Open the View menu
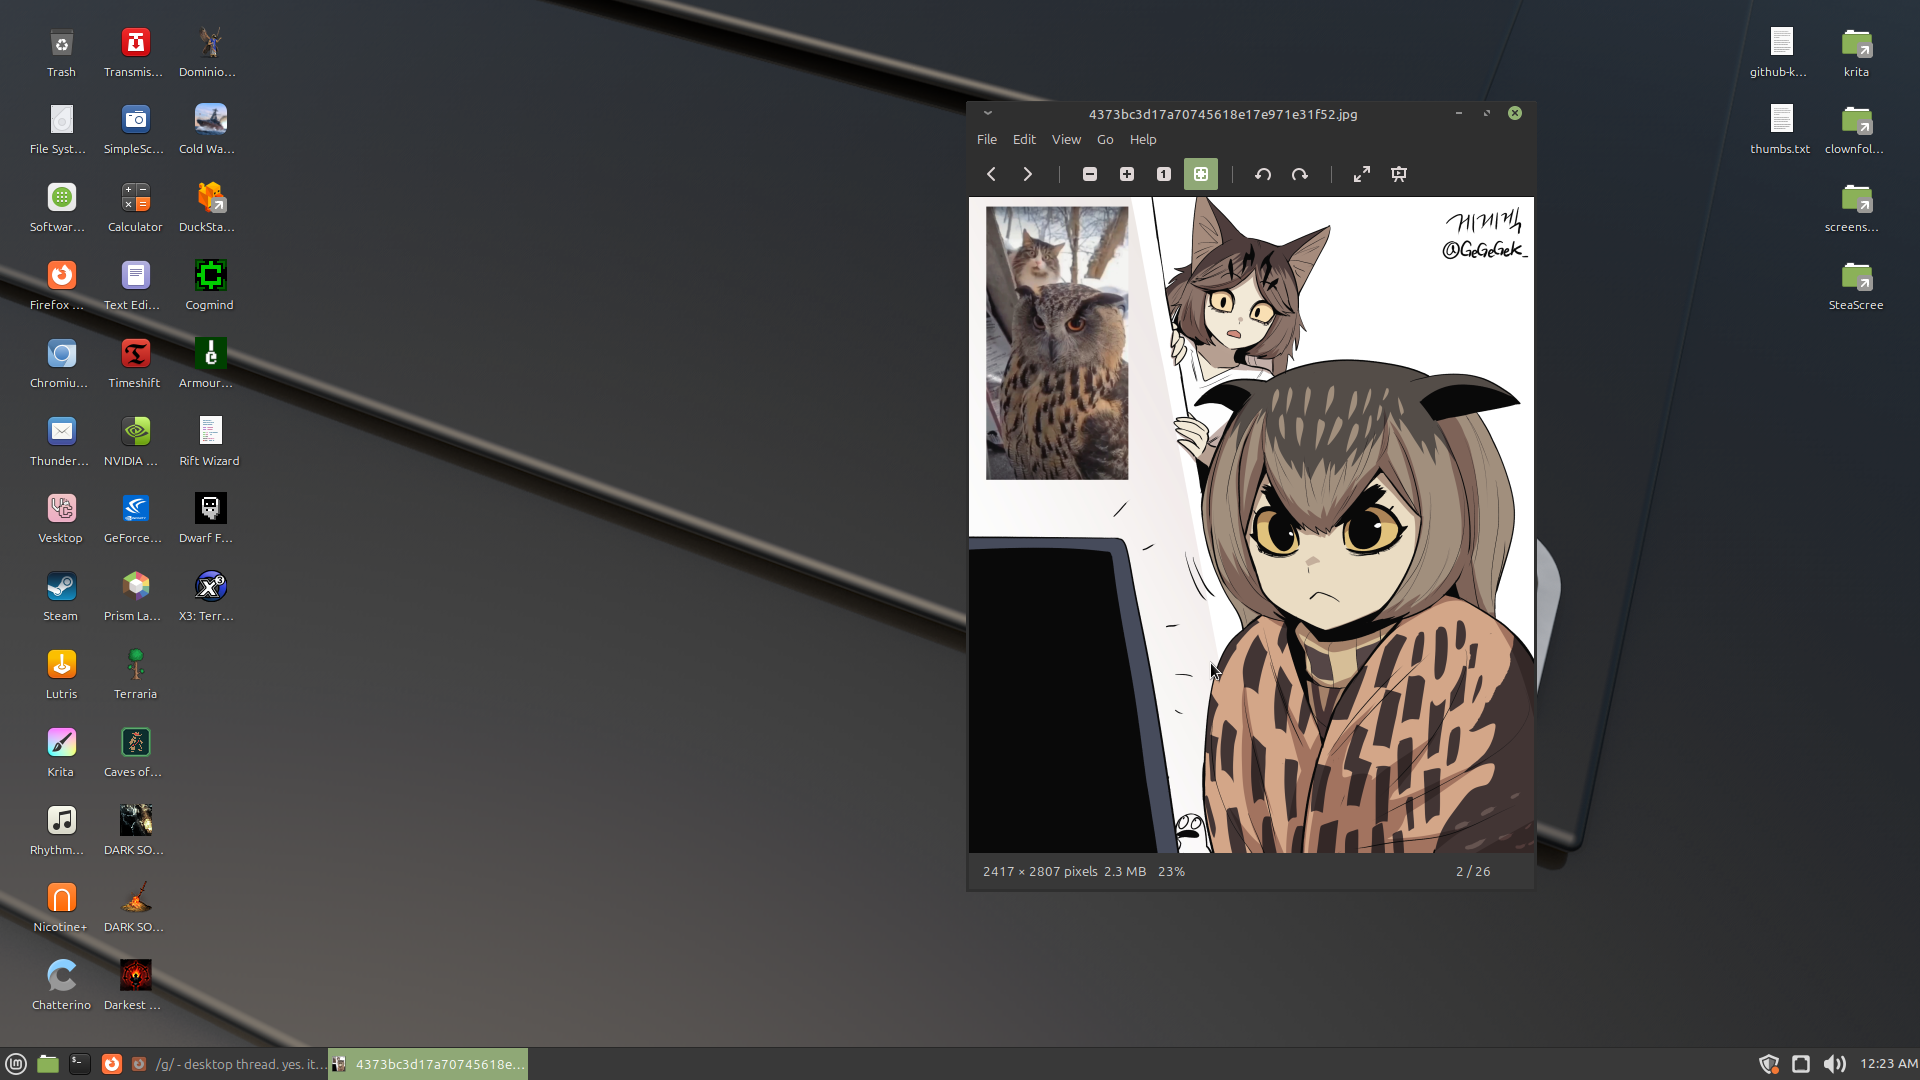The image size is (1920, 1080). 1066,139
